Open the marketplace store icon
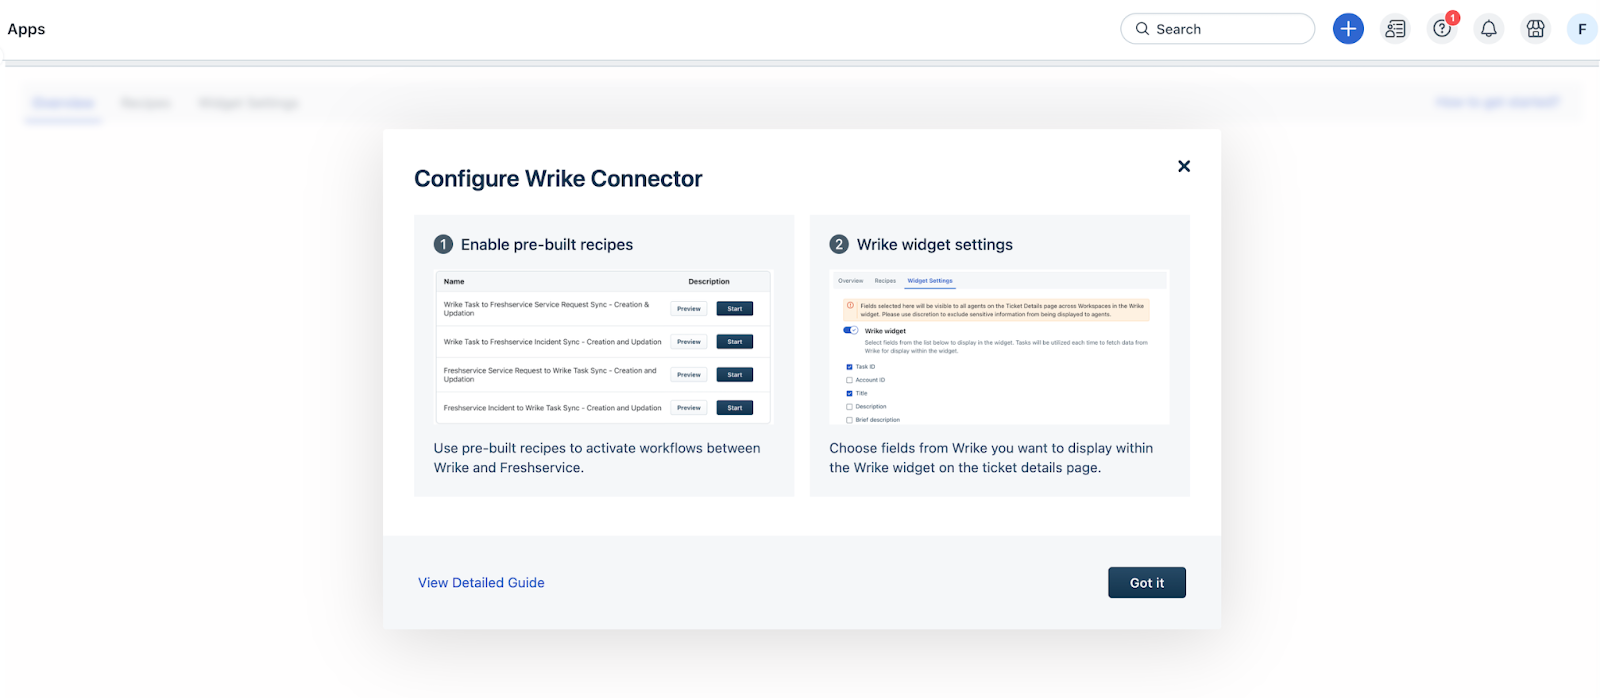 [1535, 29]
